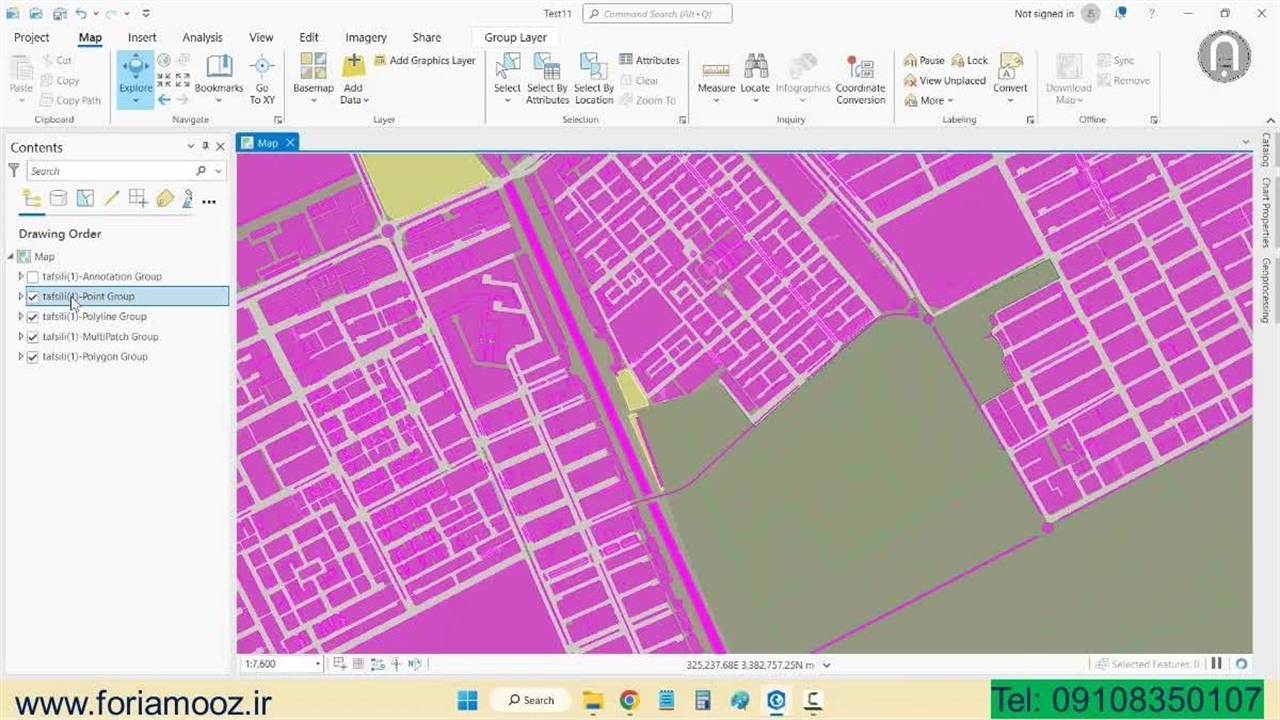Click the Add Graphics Layer button

(x=424, y=60)
